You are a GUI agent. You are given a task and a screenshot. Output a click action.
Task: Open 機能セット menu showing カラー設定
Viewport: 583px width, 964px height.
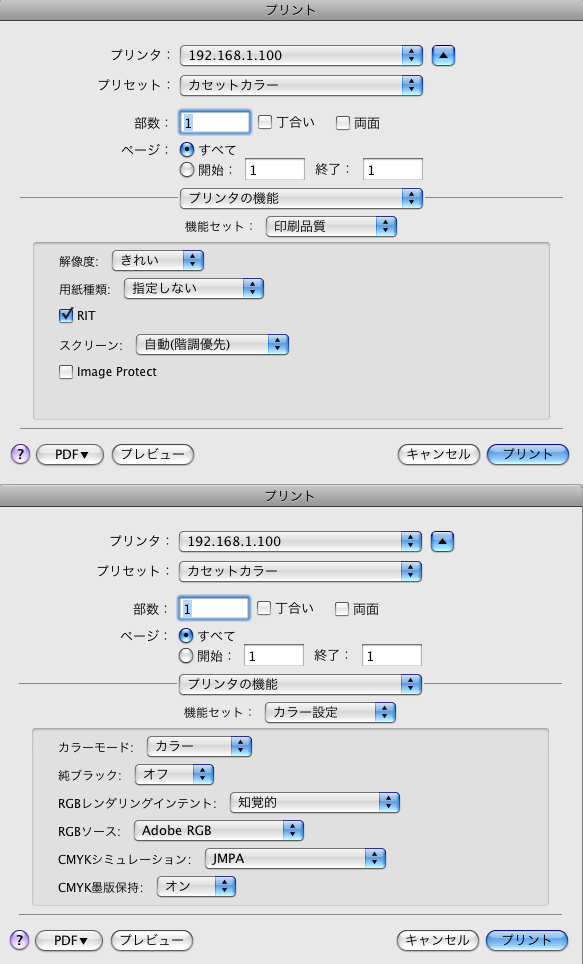pyautogui.click(x=330, y=712)
